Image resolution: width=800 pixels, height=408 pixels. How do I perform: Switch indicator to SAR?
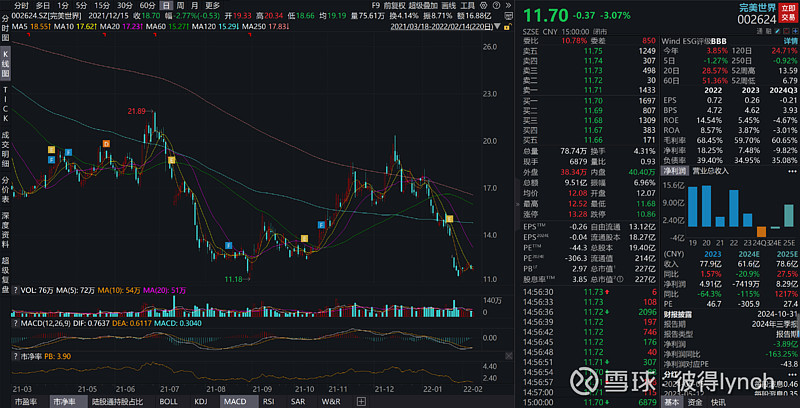pyautogui.click(x=297, y=401)
